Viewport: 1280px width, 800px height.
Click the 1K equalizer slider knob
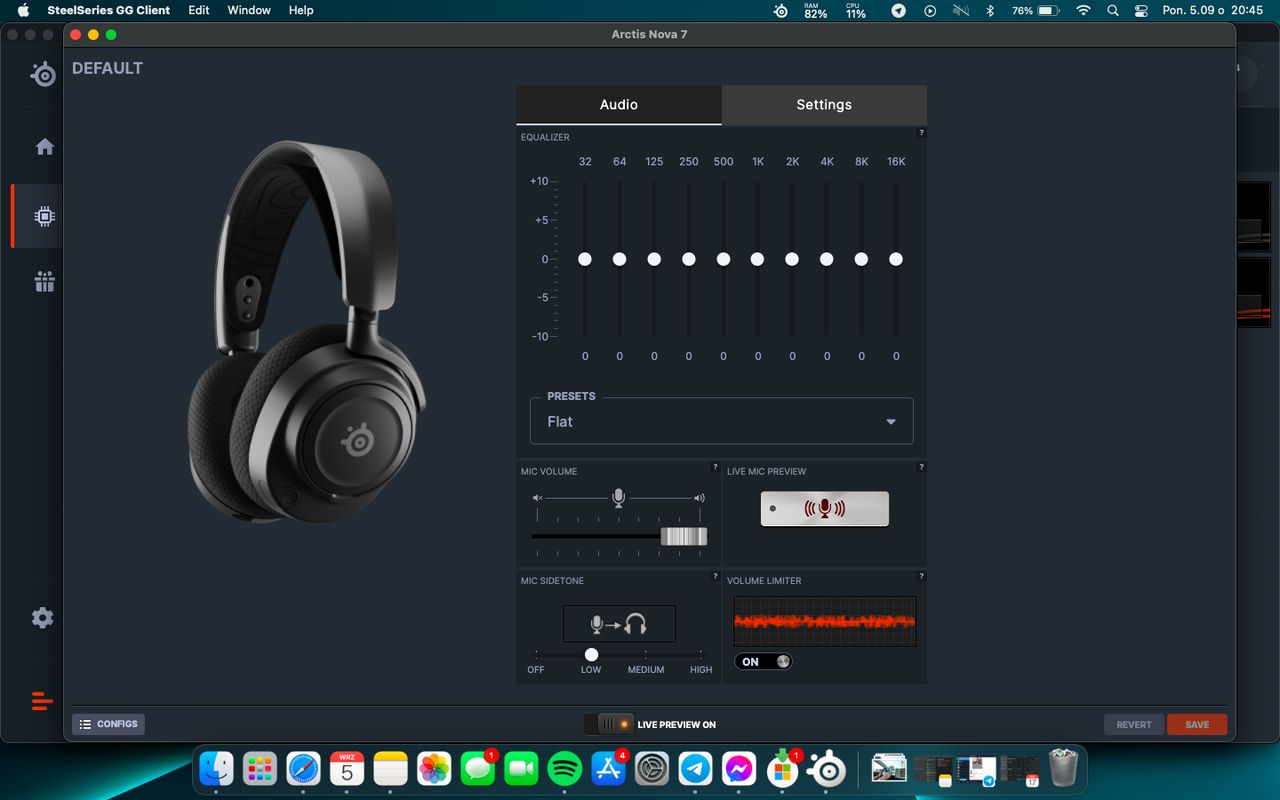point(757,259)
